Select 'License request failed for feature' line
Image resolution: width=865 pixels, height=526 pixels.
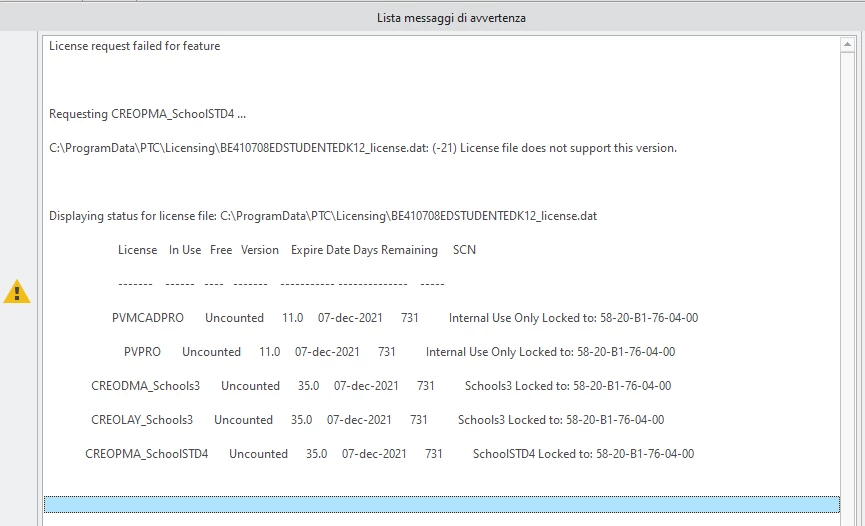tap(135, 46)
